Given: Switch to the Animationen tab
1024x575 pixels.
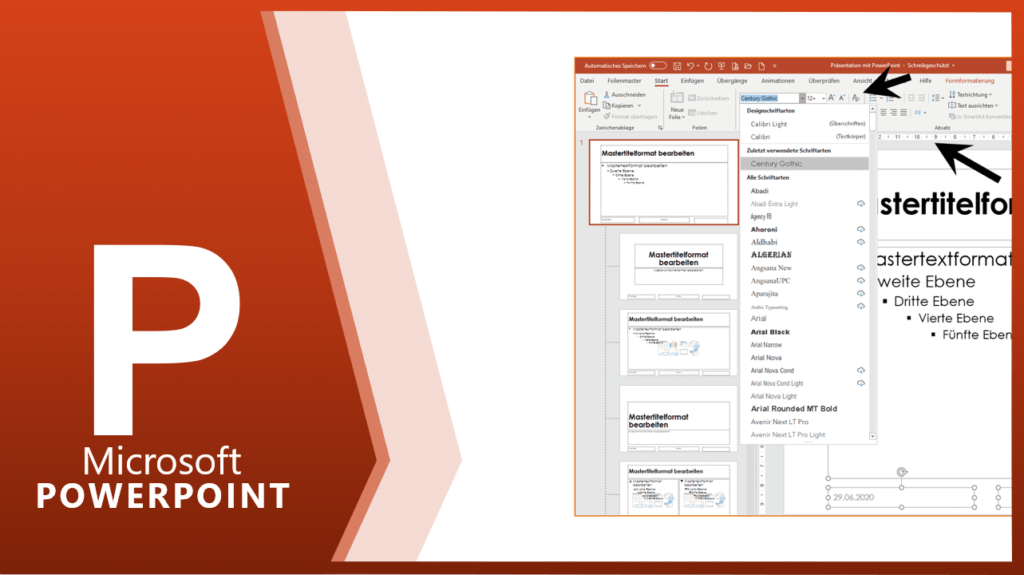Looking at the screenshot, I should [x=778, y=81].
